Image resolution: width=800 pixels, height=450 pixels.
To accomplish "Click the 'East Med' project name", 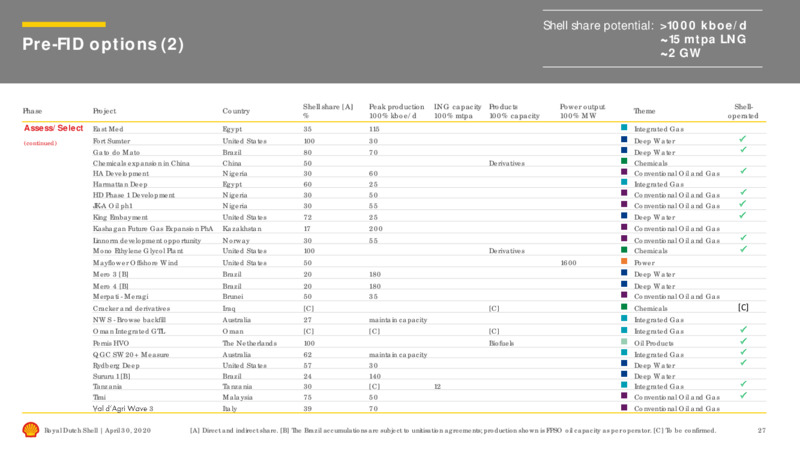I will 108,130.
